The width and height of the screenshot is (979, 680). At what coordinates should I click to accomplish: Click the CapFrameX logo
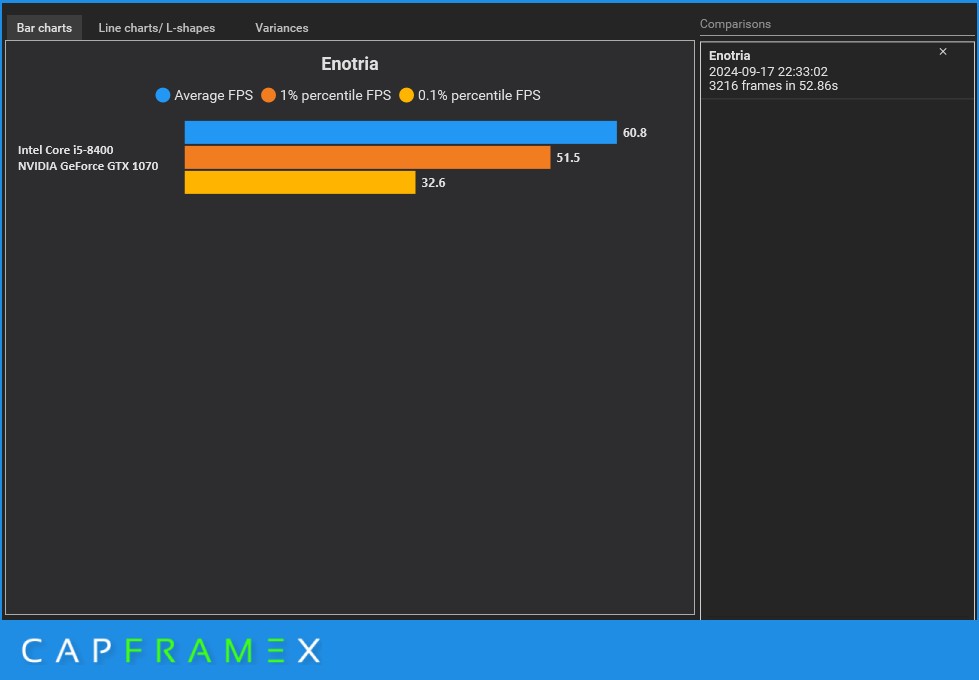(171, 651)
